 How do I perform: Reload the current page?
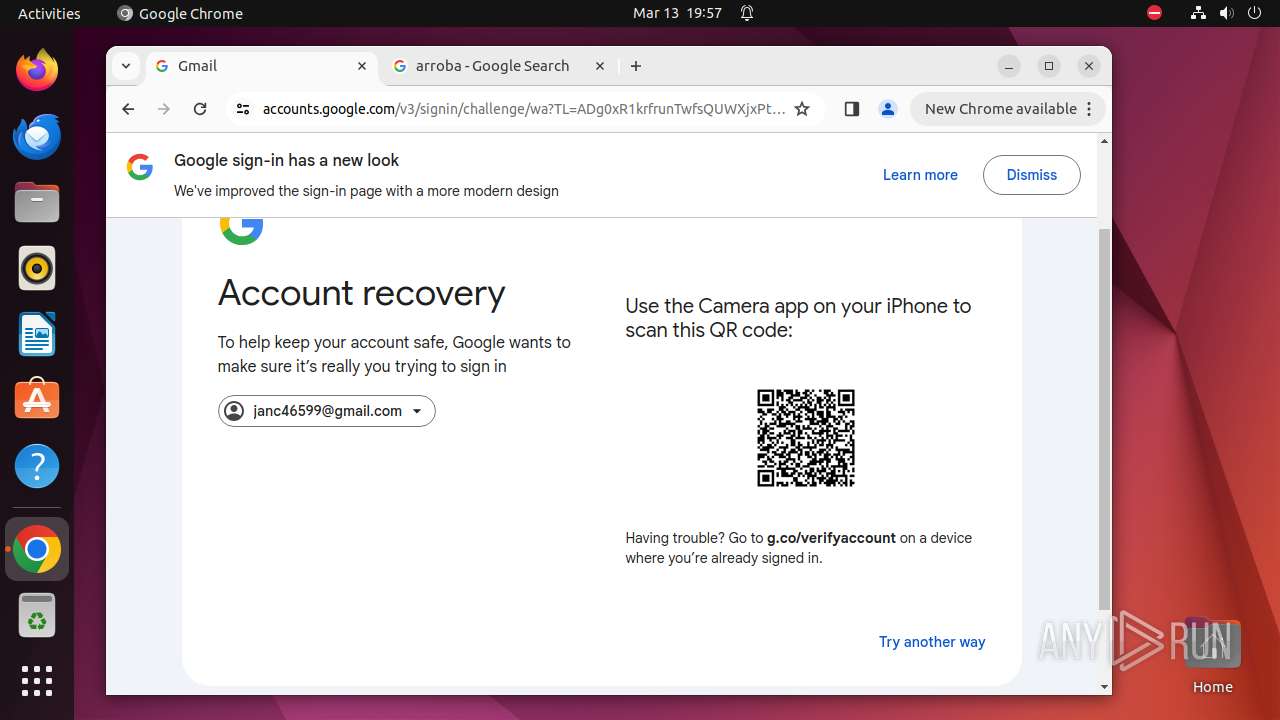click(200, 109)
